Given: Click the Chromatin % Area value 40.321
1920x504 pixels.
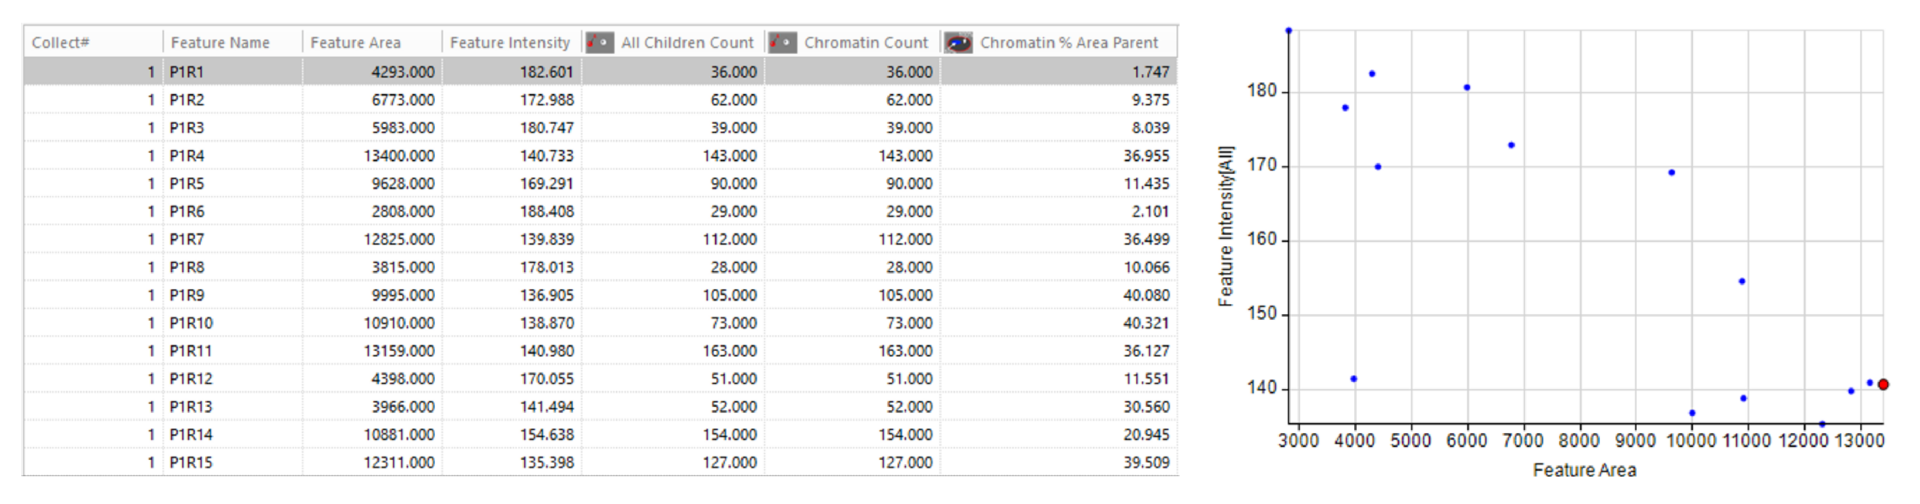Looking at the screenshot, I should (x=1146, y=323).
